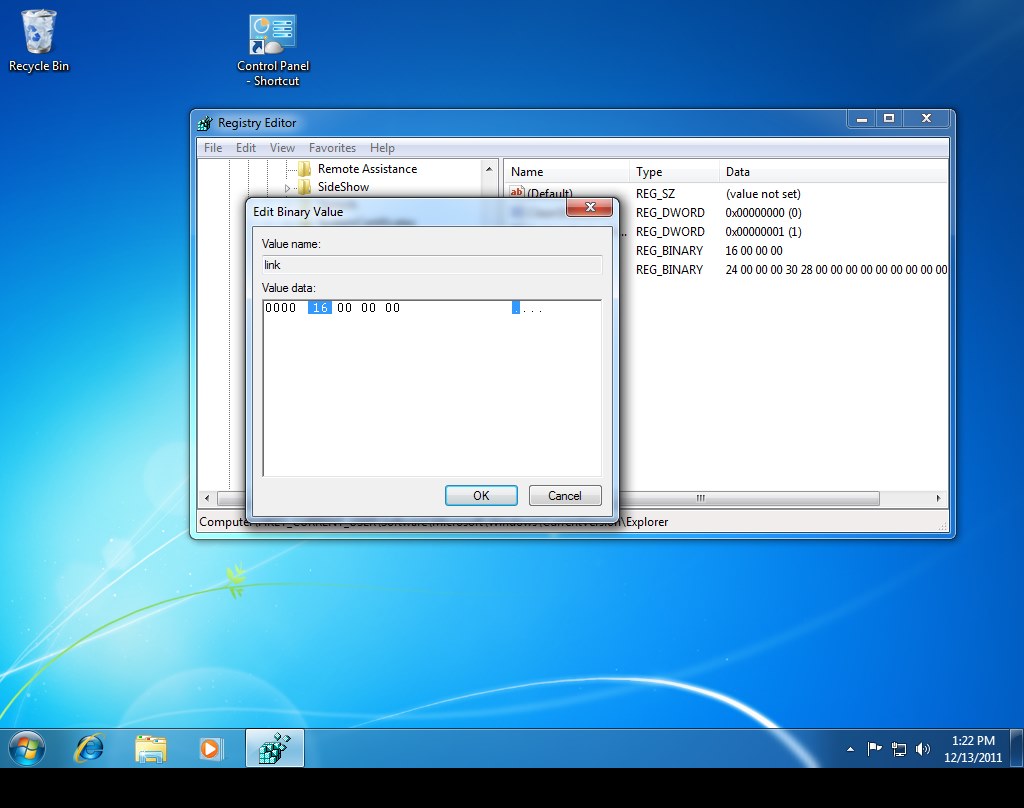This screenshot has height=808, width=1024.
Task: Click the taskbar clock showing 1:22 PM
Action: [x=972, y=749]
